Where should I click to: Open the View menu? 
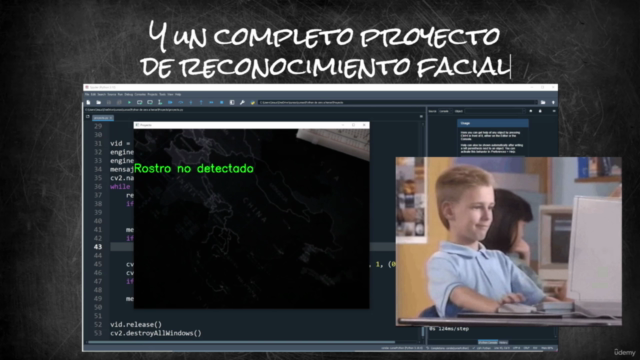tap(170, 94)
